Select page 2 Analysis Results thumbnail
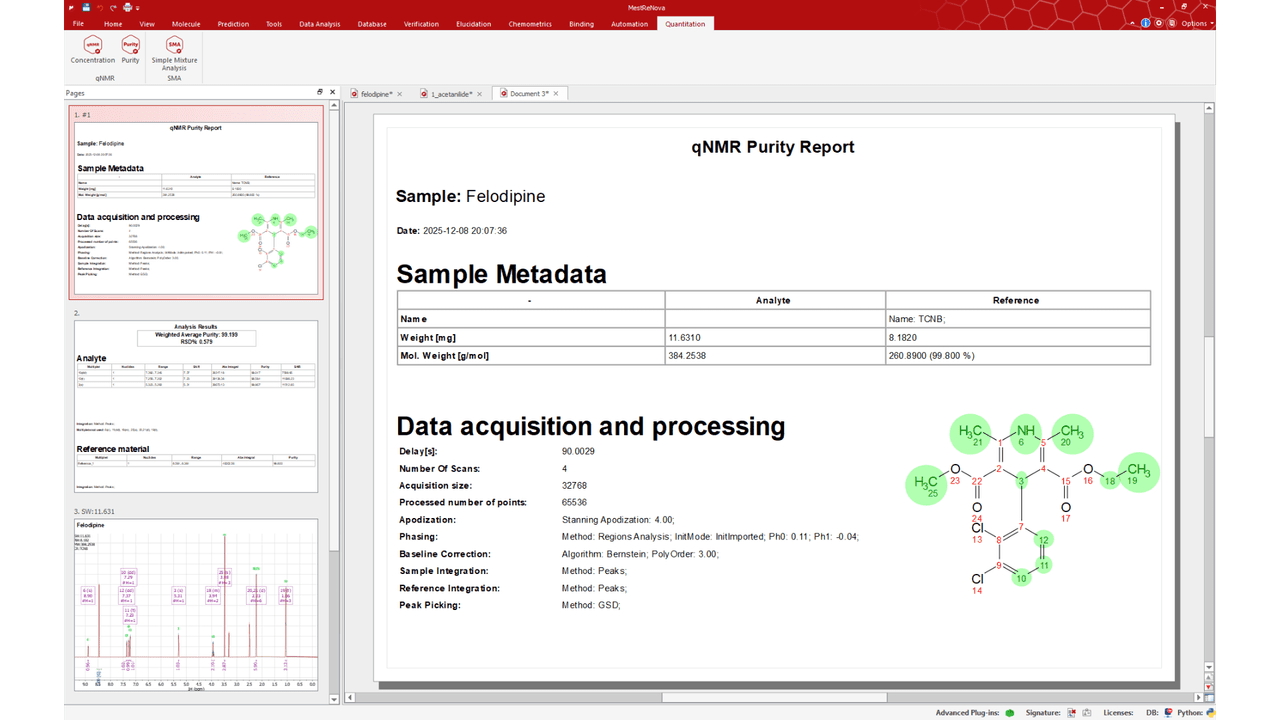 click(196, 406)
